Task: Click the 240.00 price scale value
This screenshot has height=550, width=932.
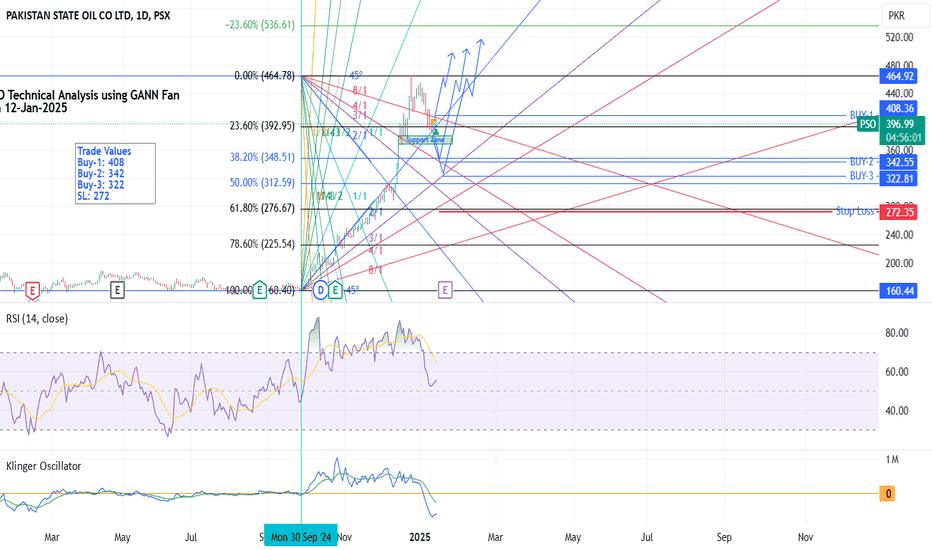Action: click(899, 235)
